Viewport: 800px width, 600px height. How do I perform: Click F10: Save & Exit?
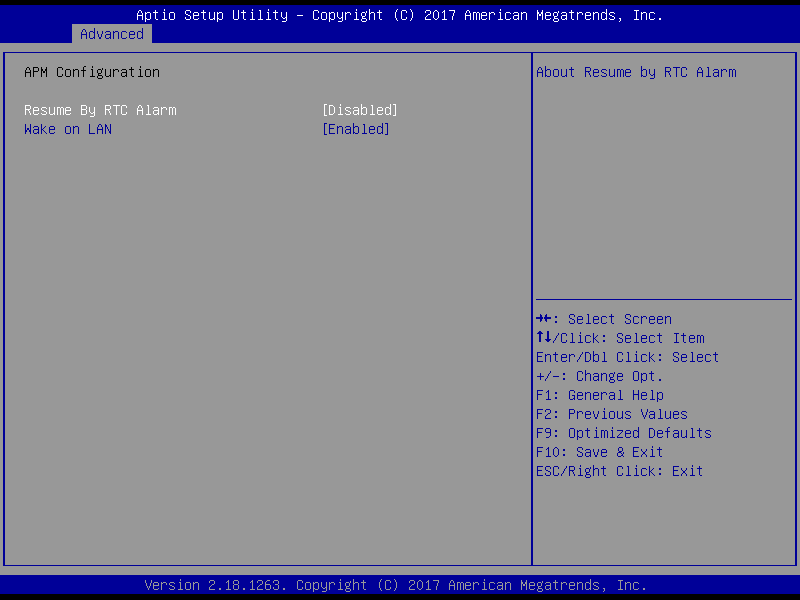[599, 452]
